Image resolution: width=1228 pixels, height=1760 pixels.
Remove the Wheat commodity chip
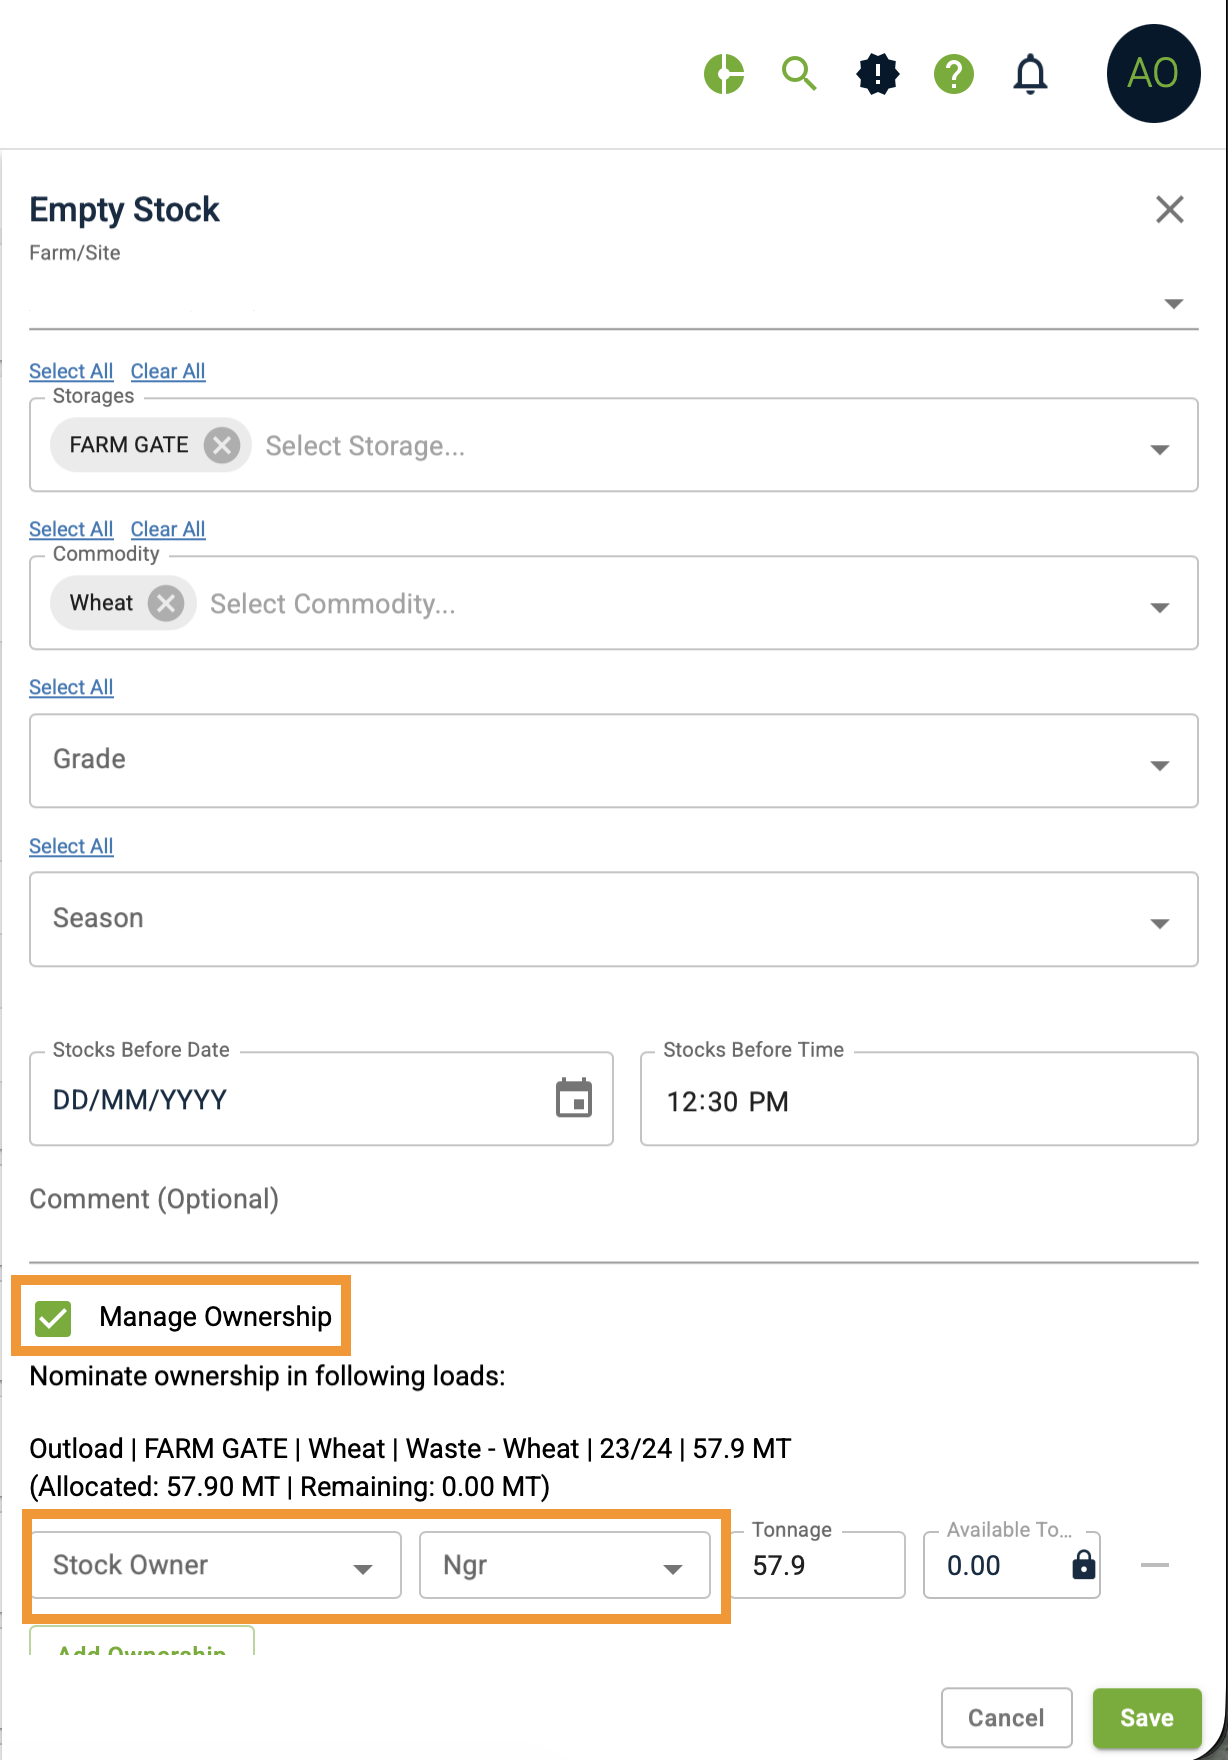tap(166, 603)
